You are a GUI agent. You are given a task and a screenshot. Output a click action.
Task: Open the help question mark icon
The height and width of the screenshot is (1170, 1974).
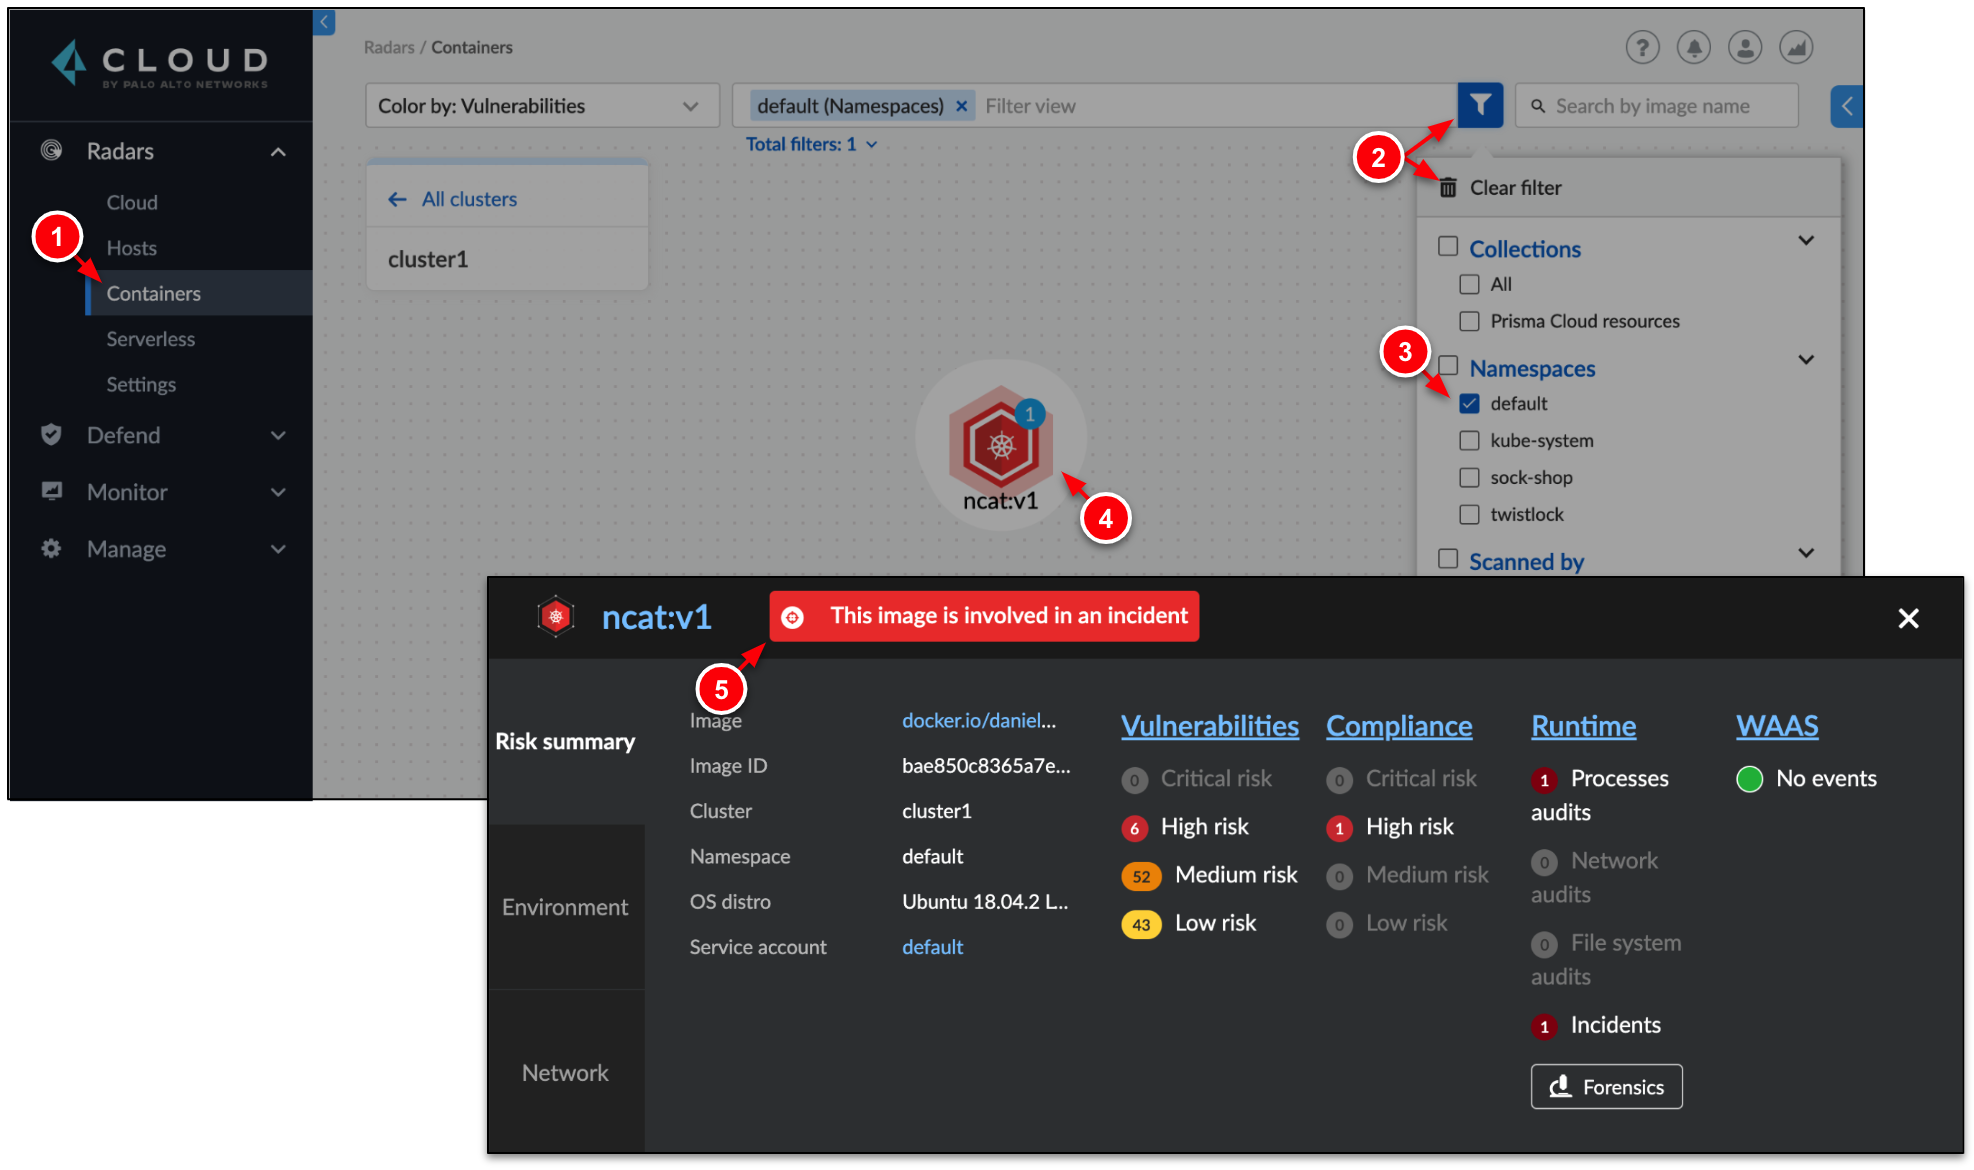coord(1642,47)
